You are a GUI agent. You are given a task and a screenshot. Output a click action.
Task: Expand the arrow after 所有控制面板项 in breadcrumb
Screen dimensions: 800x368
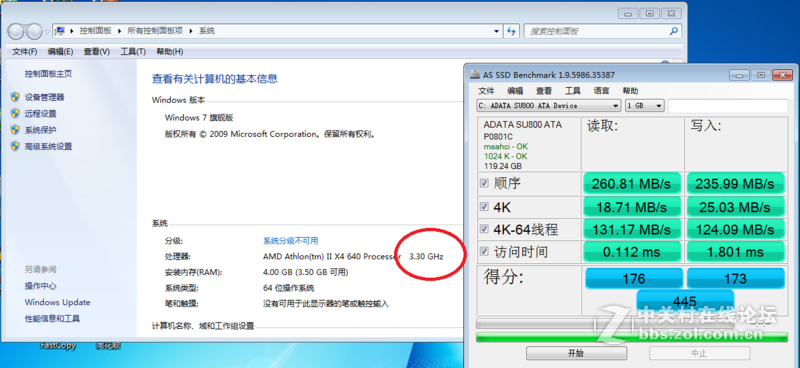coord(191,31)
